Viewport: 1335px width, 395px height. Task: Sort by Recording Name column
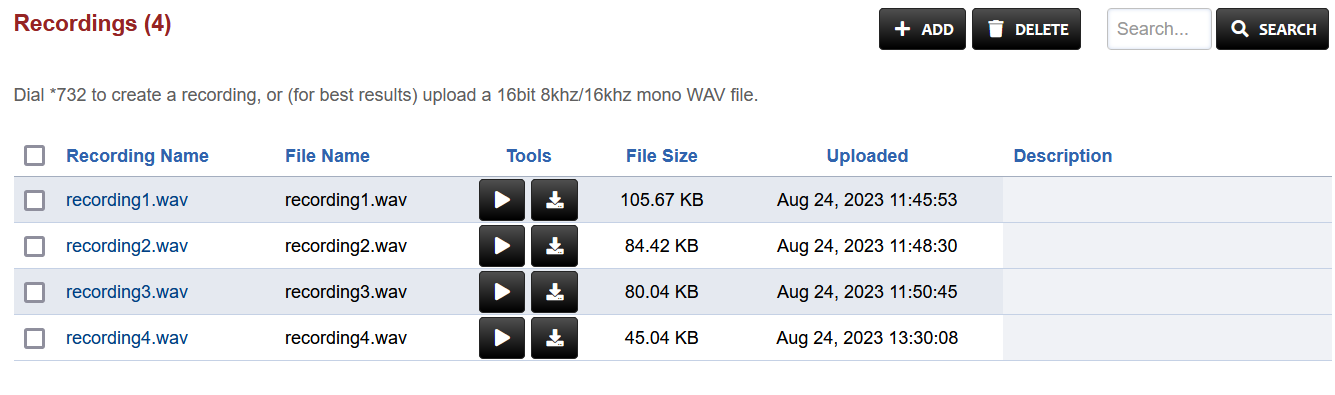click(137, 156)
